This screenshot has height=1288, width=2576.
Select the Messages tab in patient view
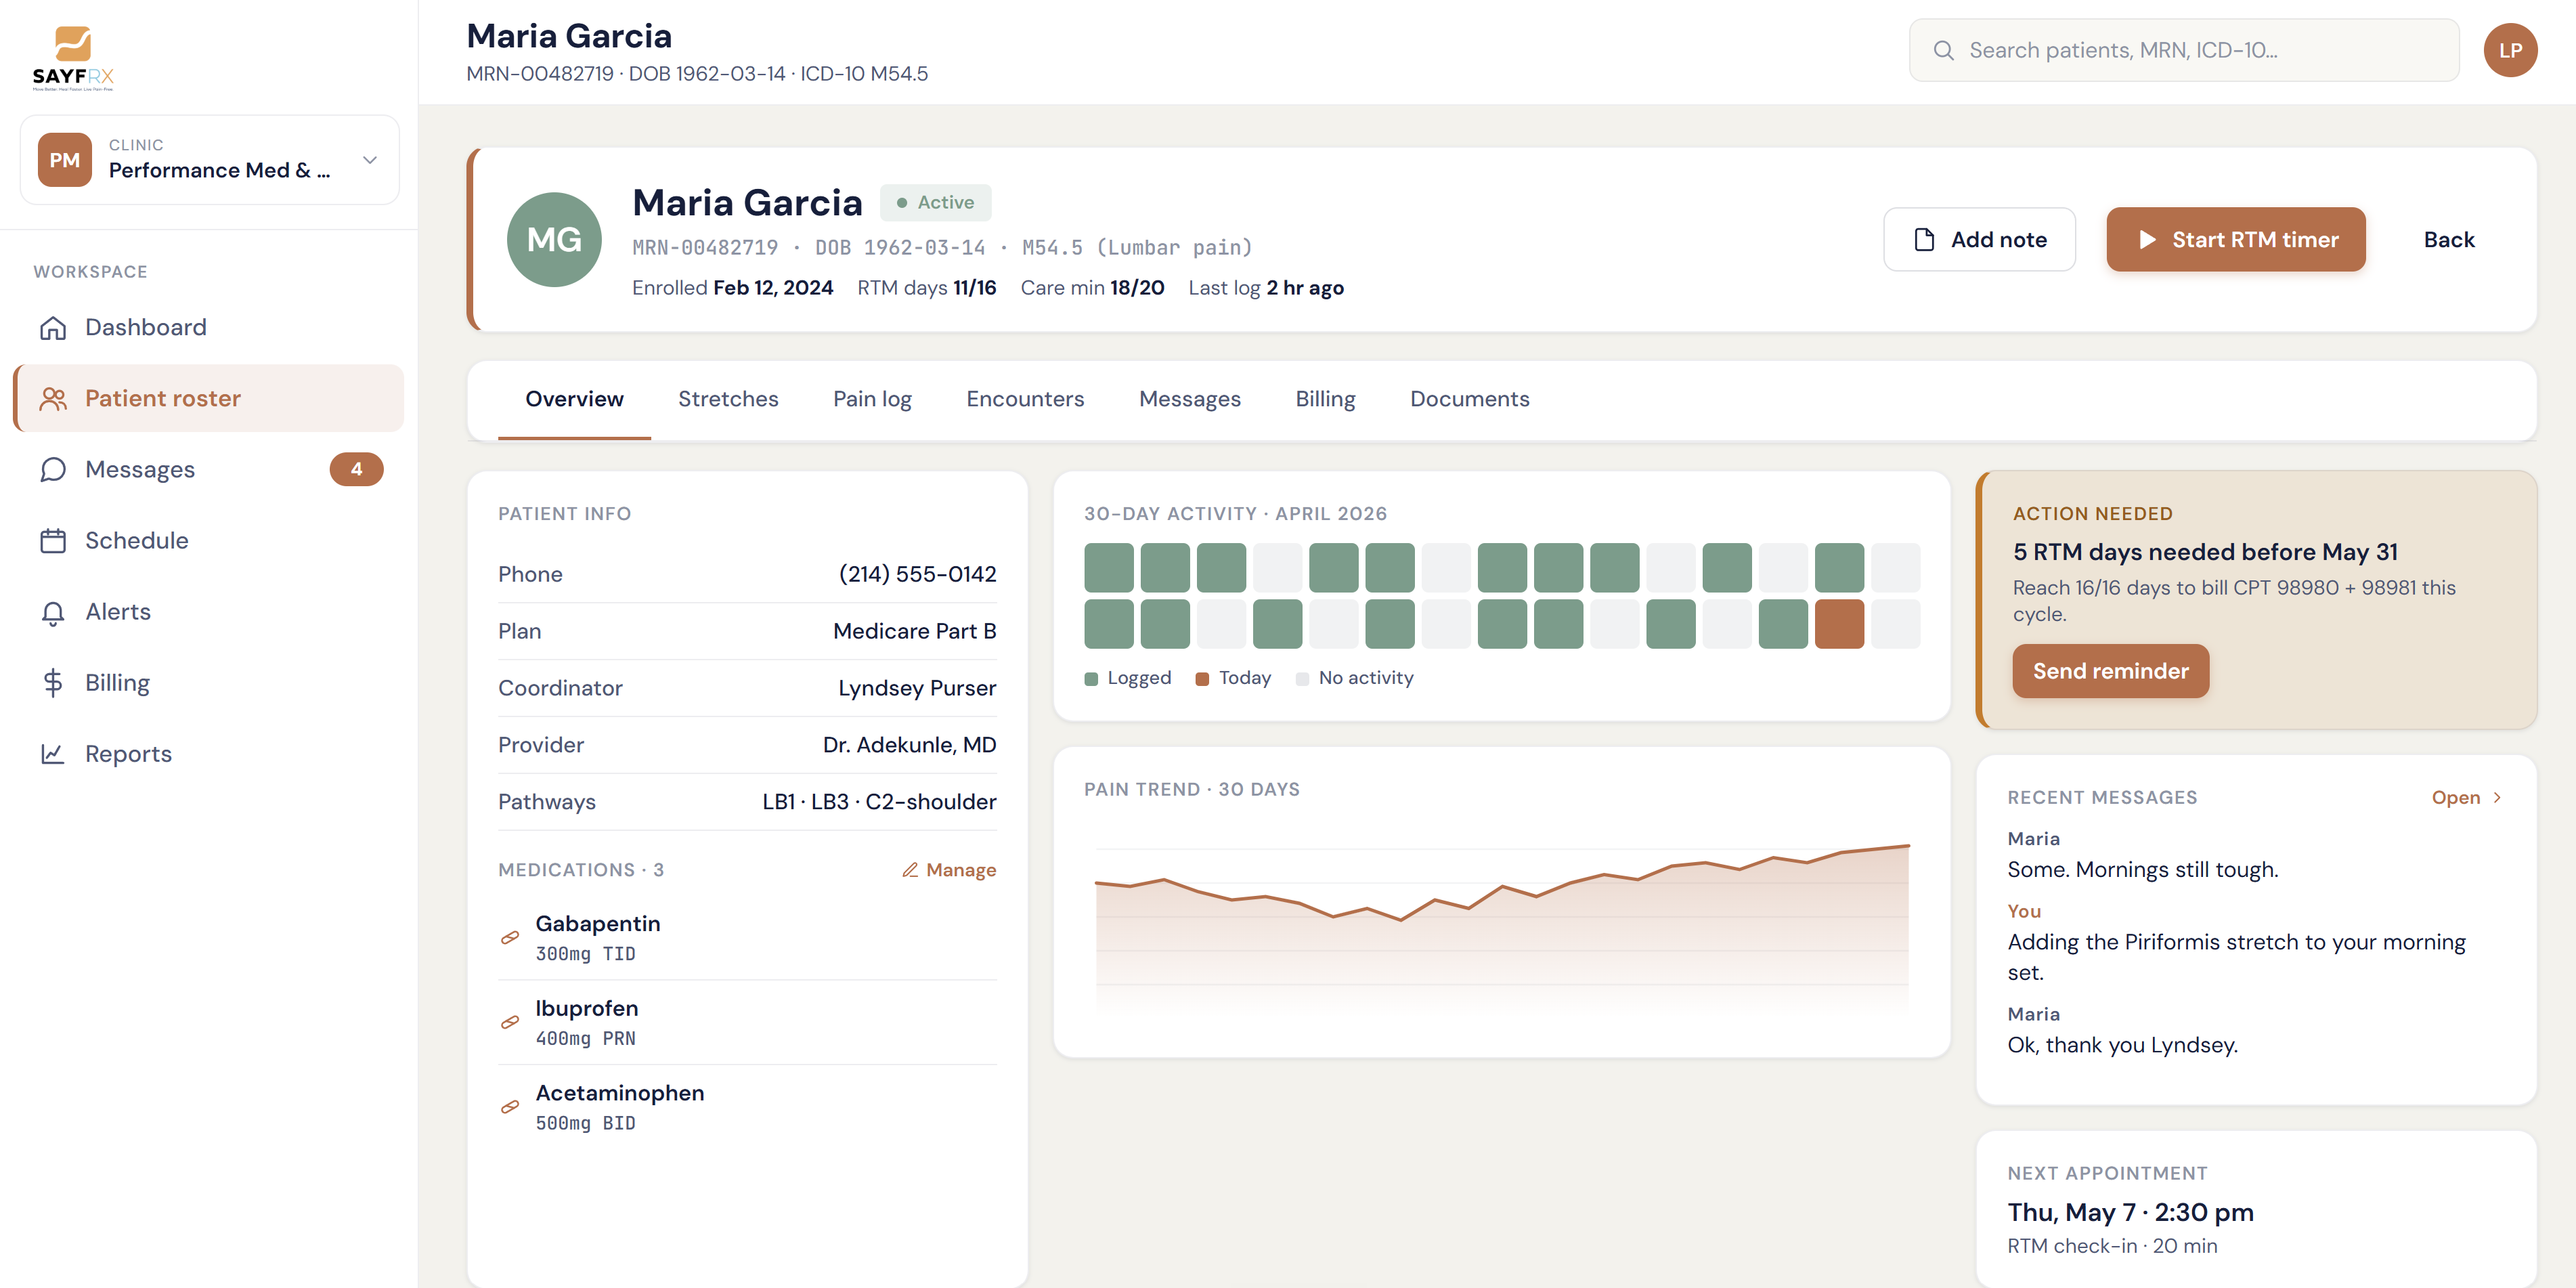pos(1190,399)
